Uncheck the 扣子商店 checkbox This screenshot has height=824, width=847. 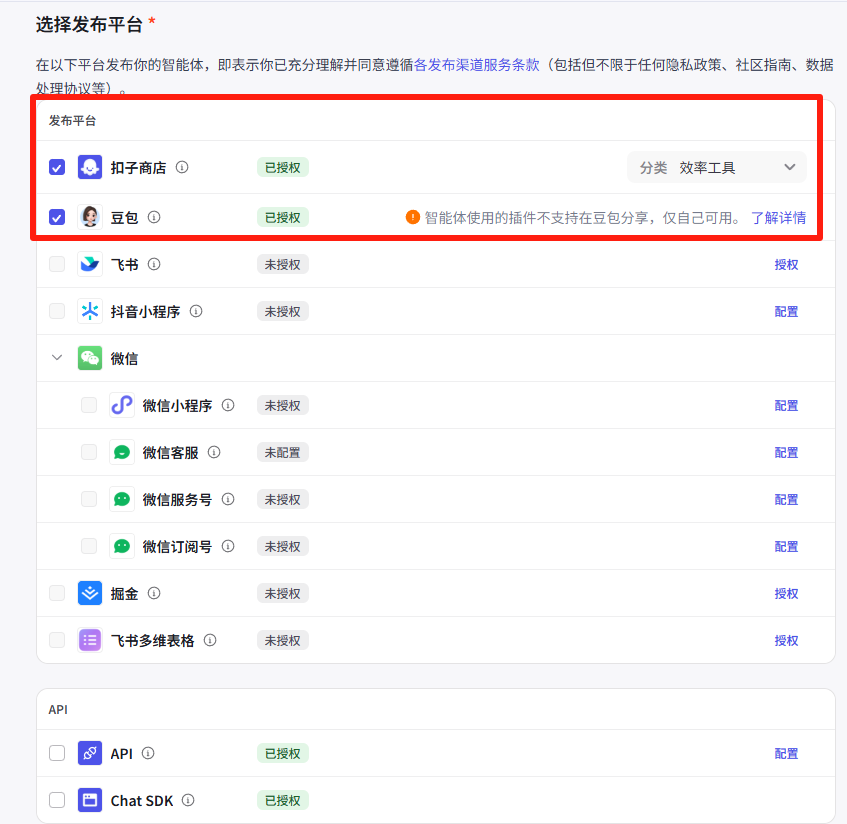(57, 167)
